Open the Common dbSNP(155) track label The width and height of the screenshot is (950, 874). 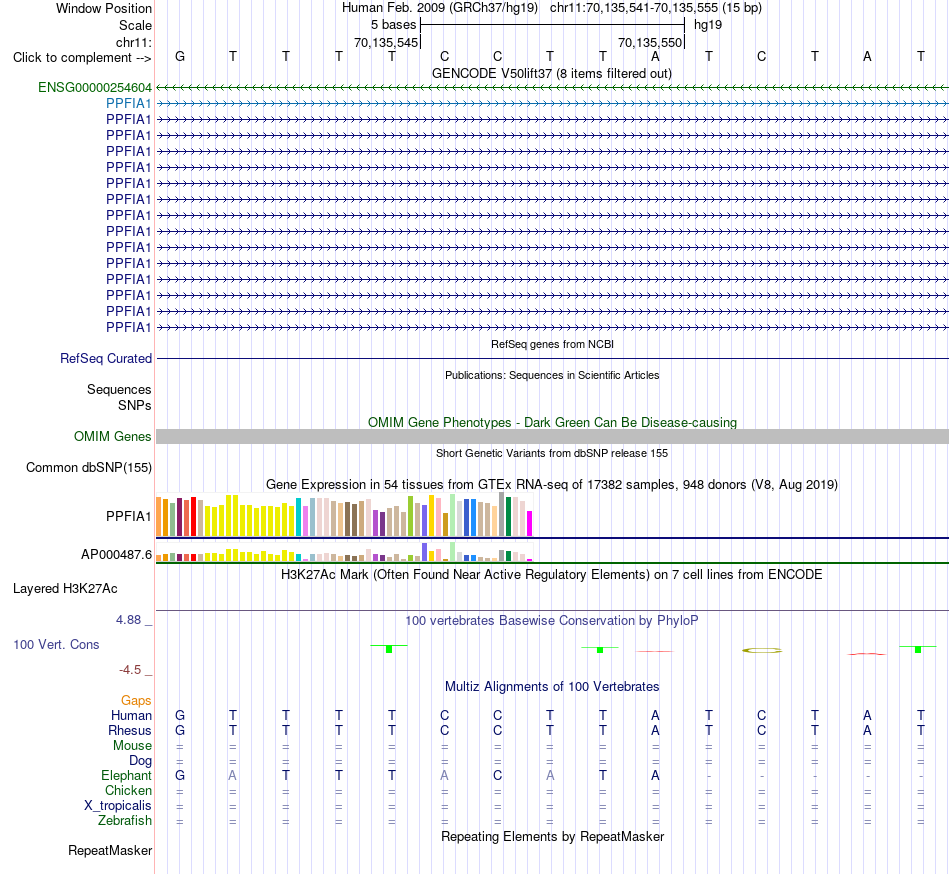pyautogui.click(x=88, y=468)
